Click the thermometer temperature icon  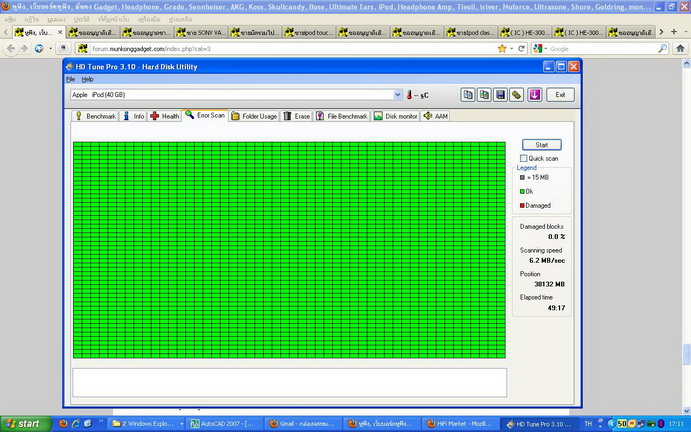409,95
